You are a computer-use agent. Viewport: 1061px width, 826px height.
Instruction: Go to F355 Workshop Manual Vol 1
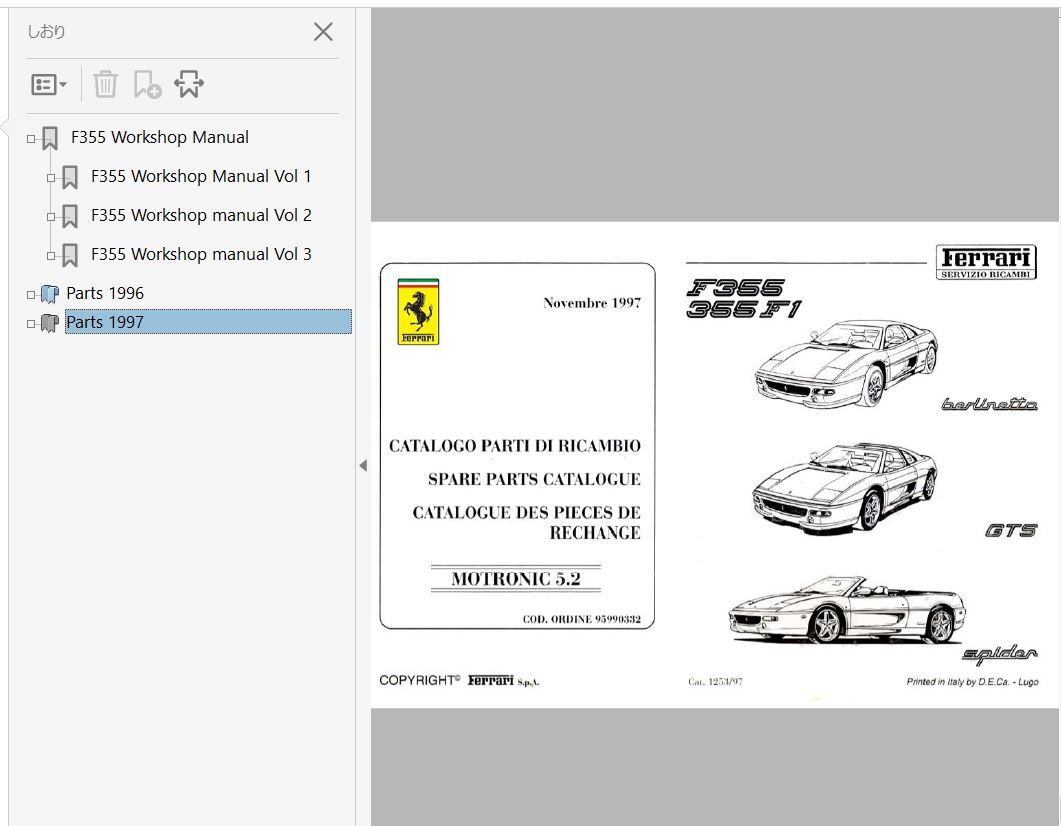pos(201,177)
